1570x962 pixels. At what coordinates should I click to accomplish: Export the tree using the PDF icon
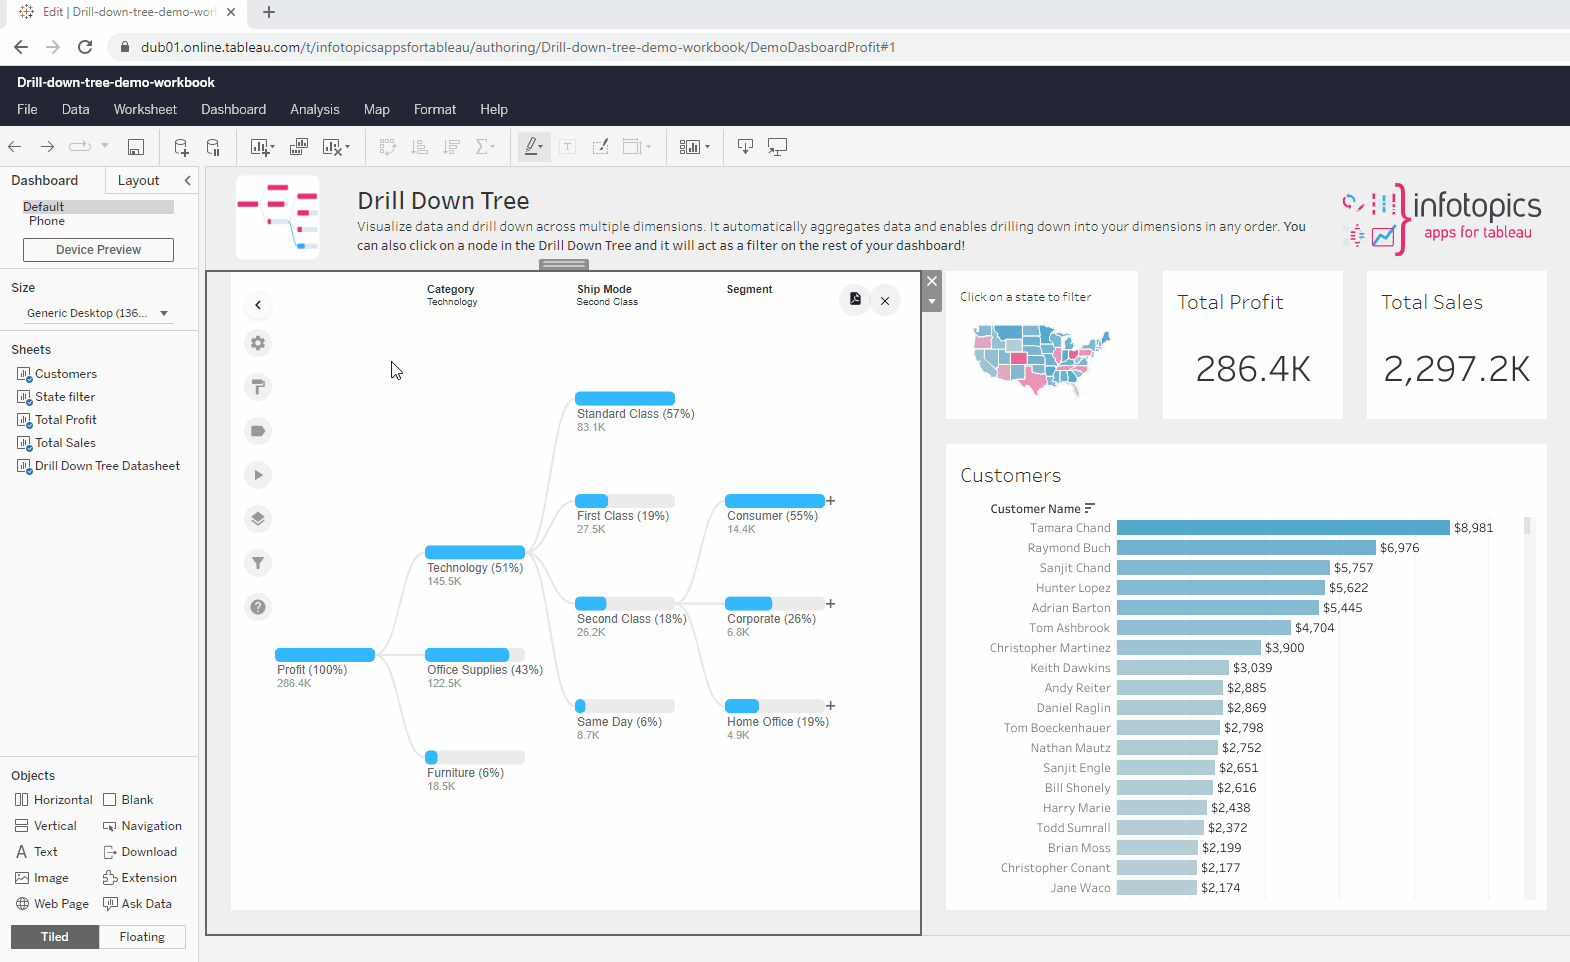(x=855, y=300)
